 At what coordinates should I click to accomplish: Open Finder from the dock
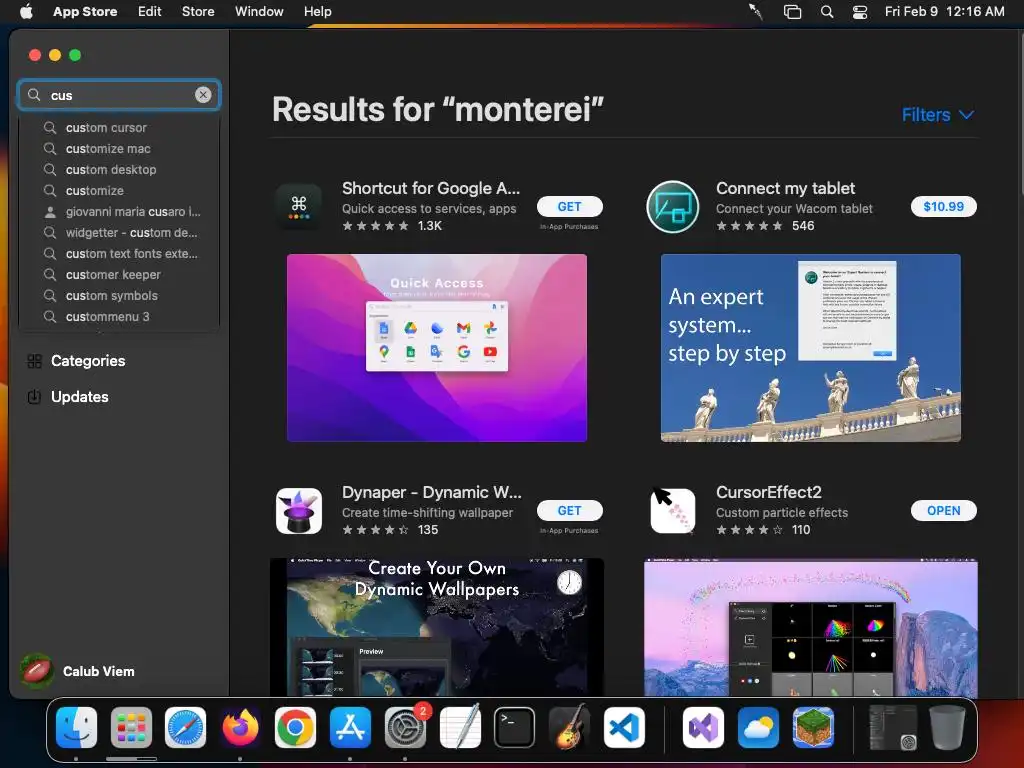click(76, 727)
